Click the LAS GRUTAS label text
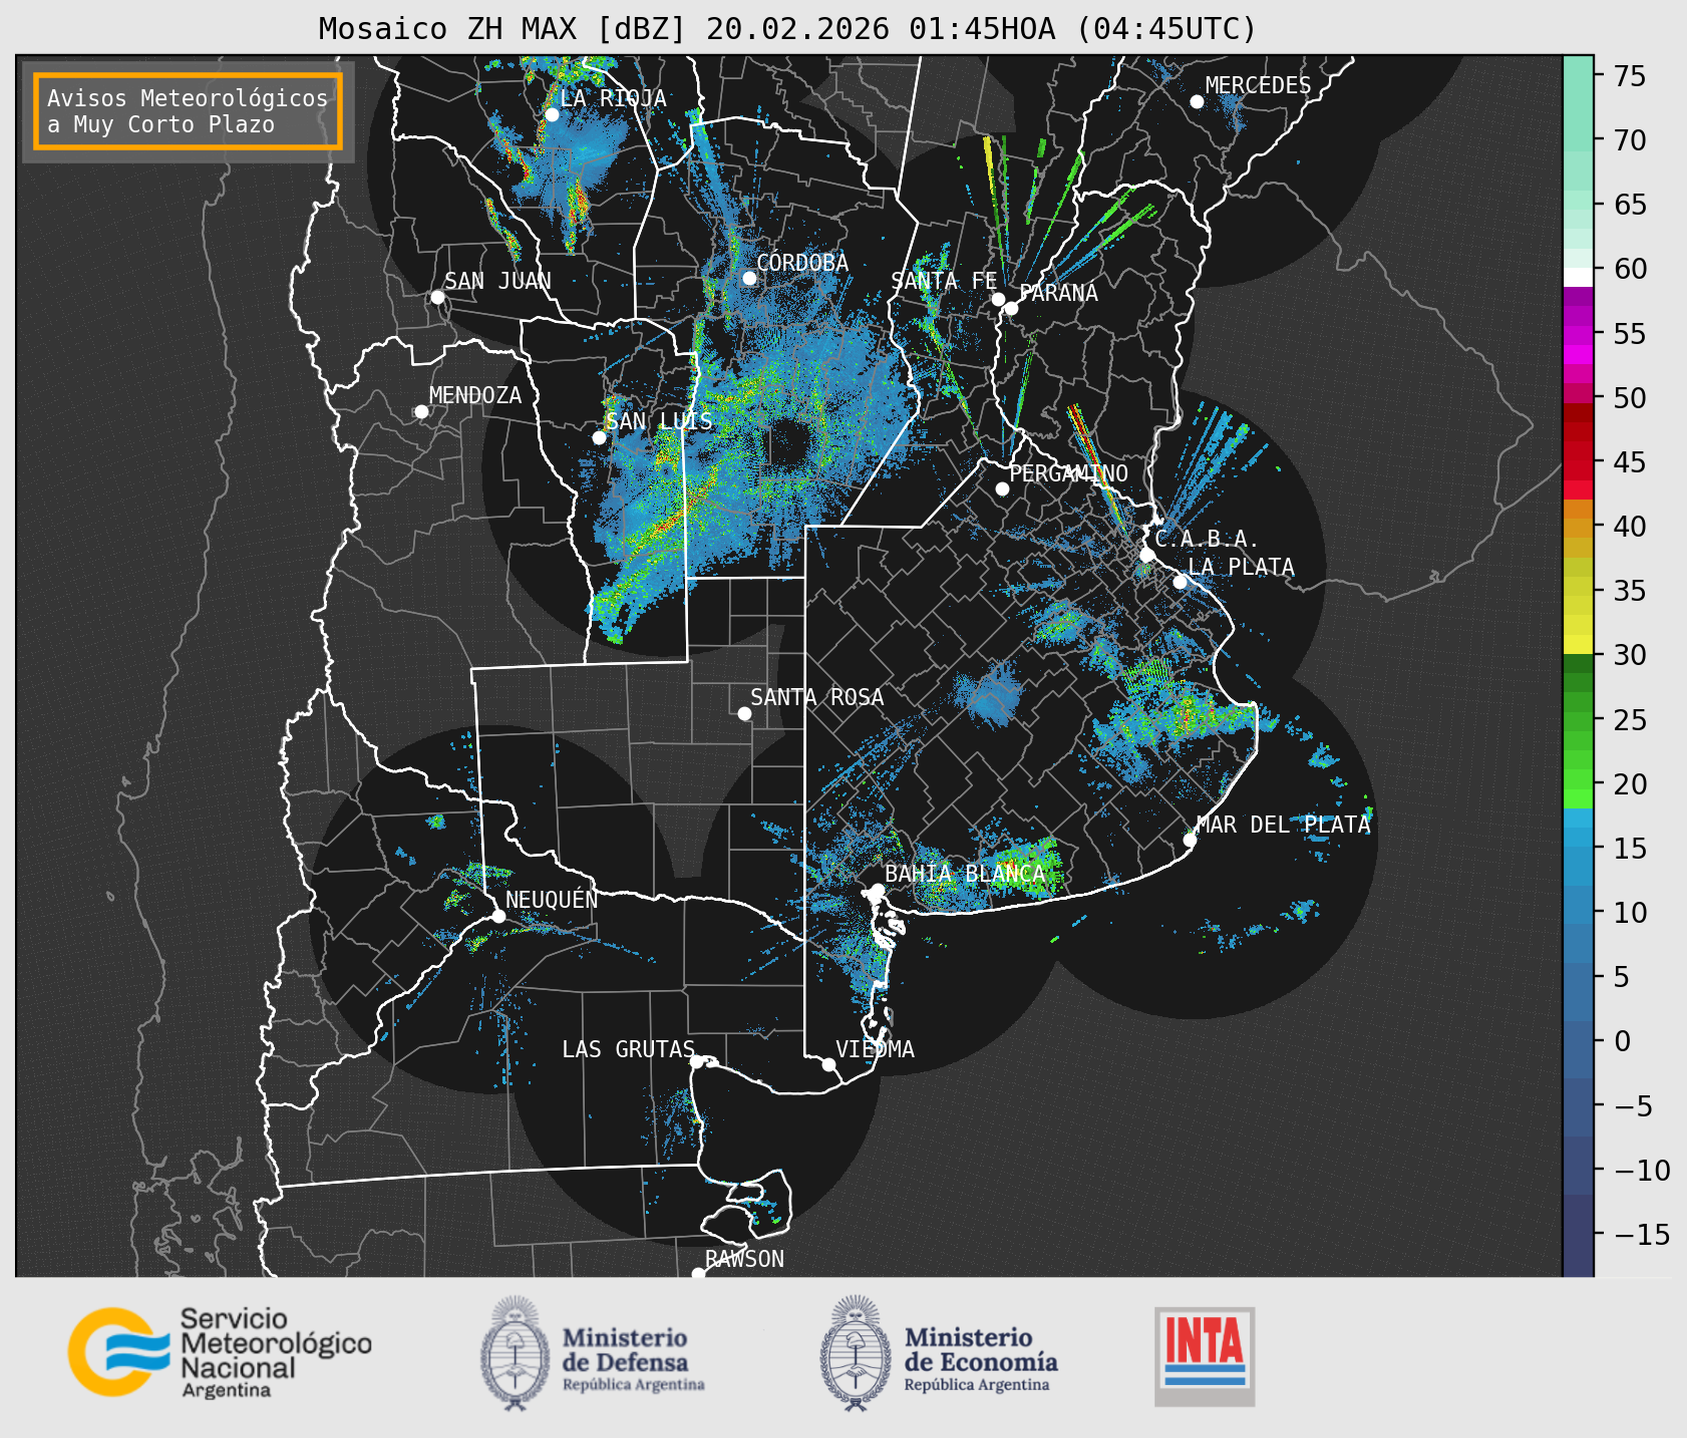Viewport: 1687px width, 1438px height. (x=628, y=1049)
